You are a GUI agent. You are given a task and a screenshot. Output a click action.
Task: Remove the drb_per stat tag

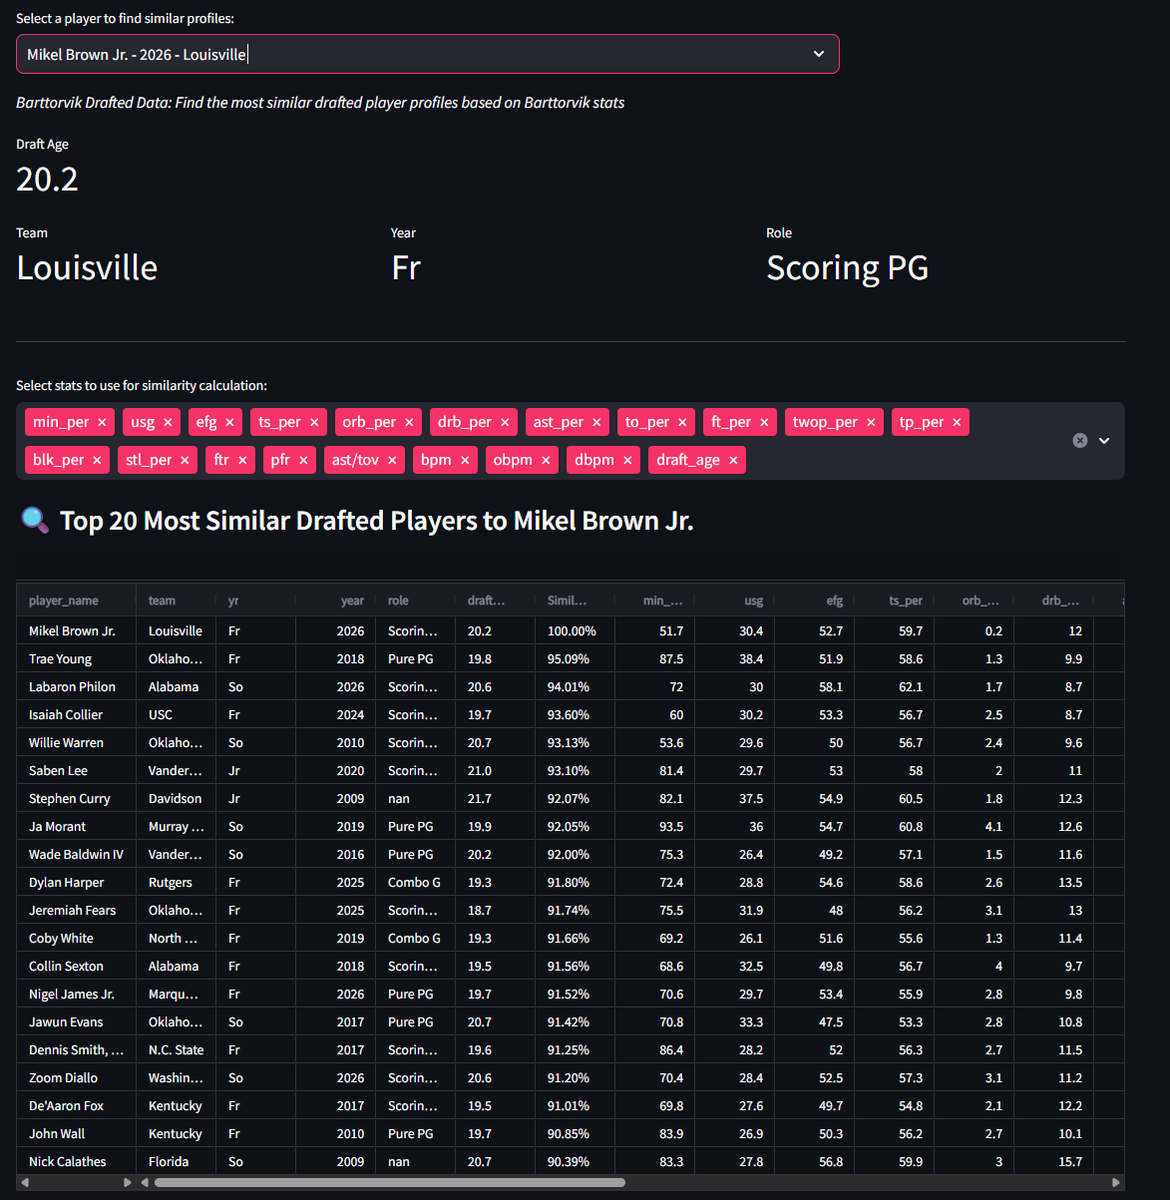point(505,423)
